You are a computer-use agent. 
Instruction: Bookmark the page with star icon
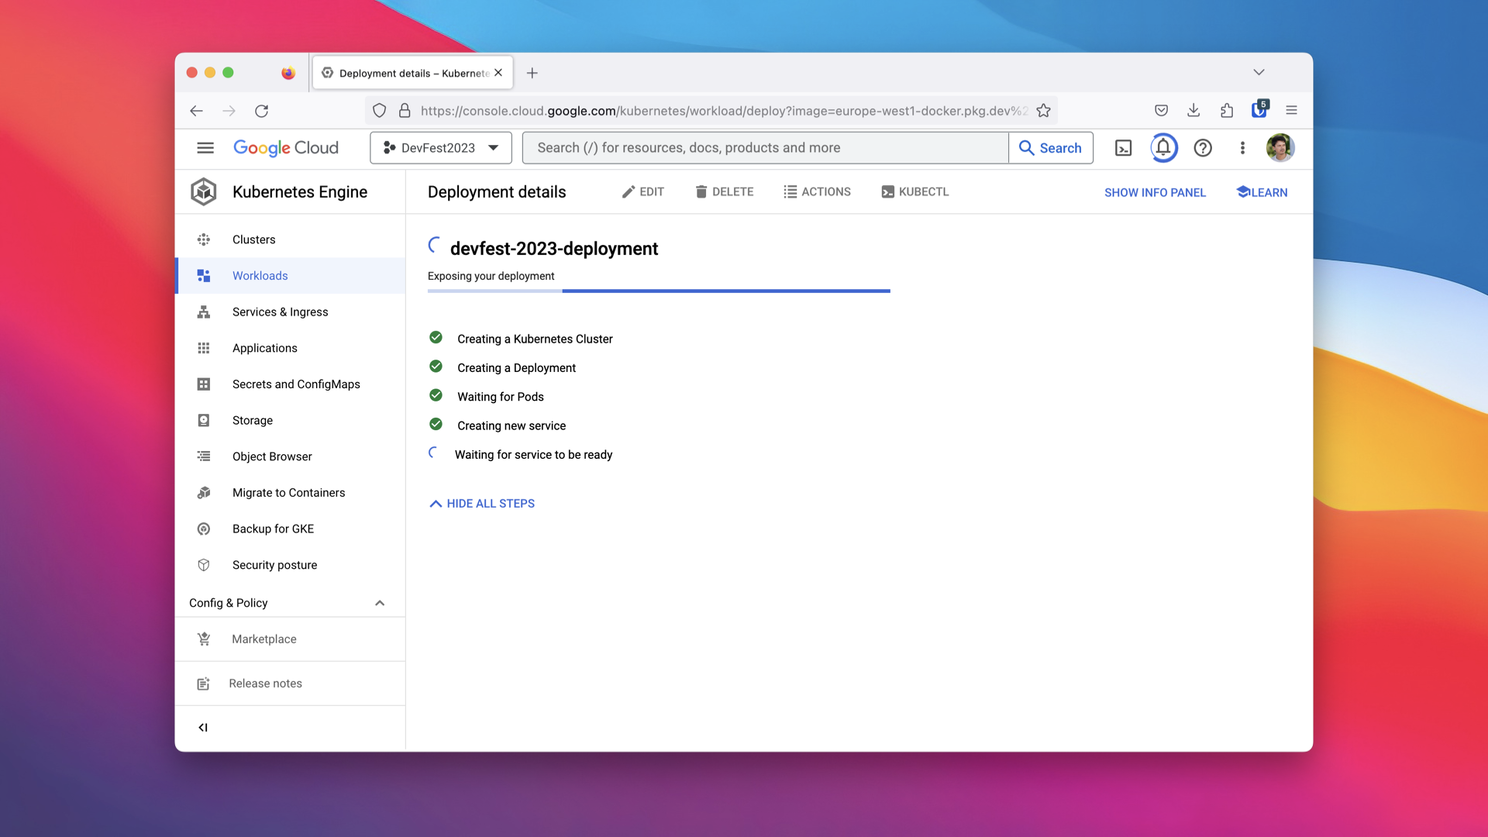1044,111
